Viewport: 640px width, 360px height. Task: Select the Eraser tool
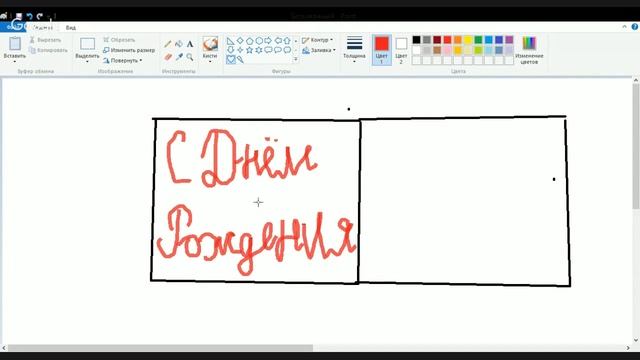pos(168,57)
